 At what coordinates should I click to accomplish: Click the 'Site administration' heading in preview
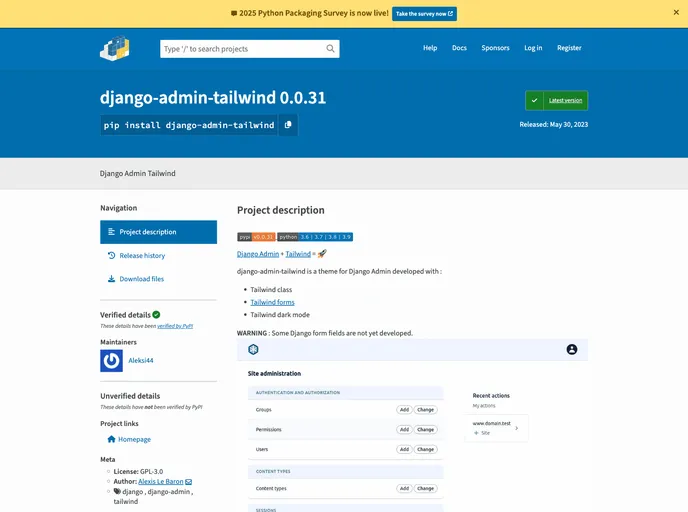tap(274, 374)
